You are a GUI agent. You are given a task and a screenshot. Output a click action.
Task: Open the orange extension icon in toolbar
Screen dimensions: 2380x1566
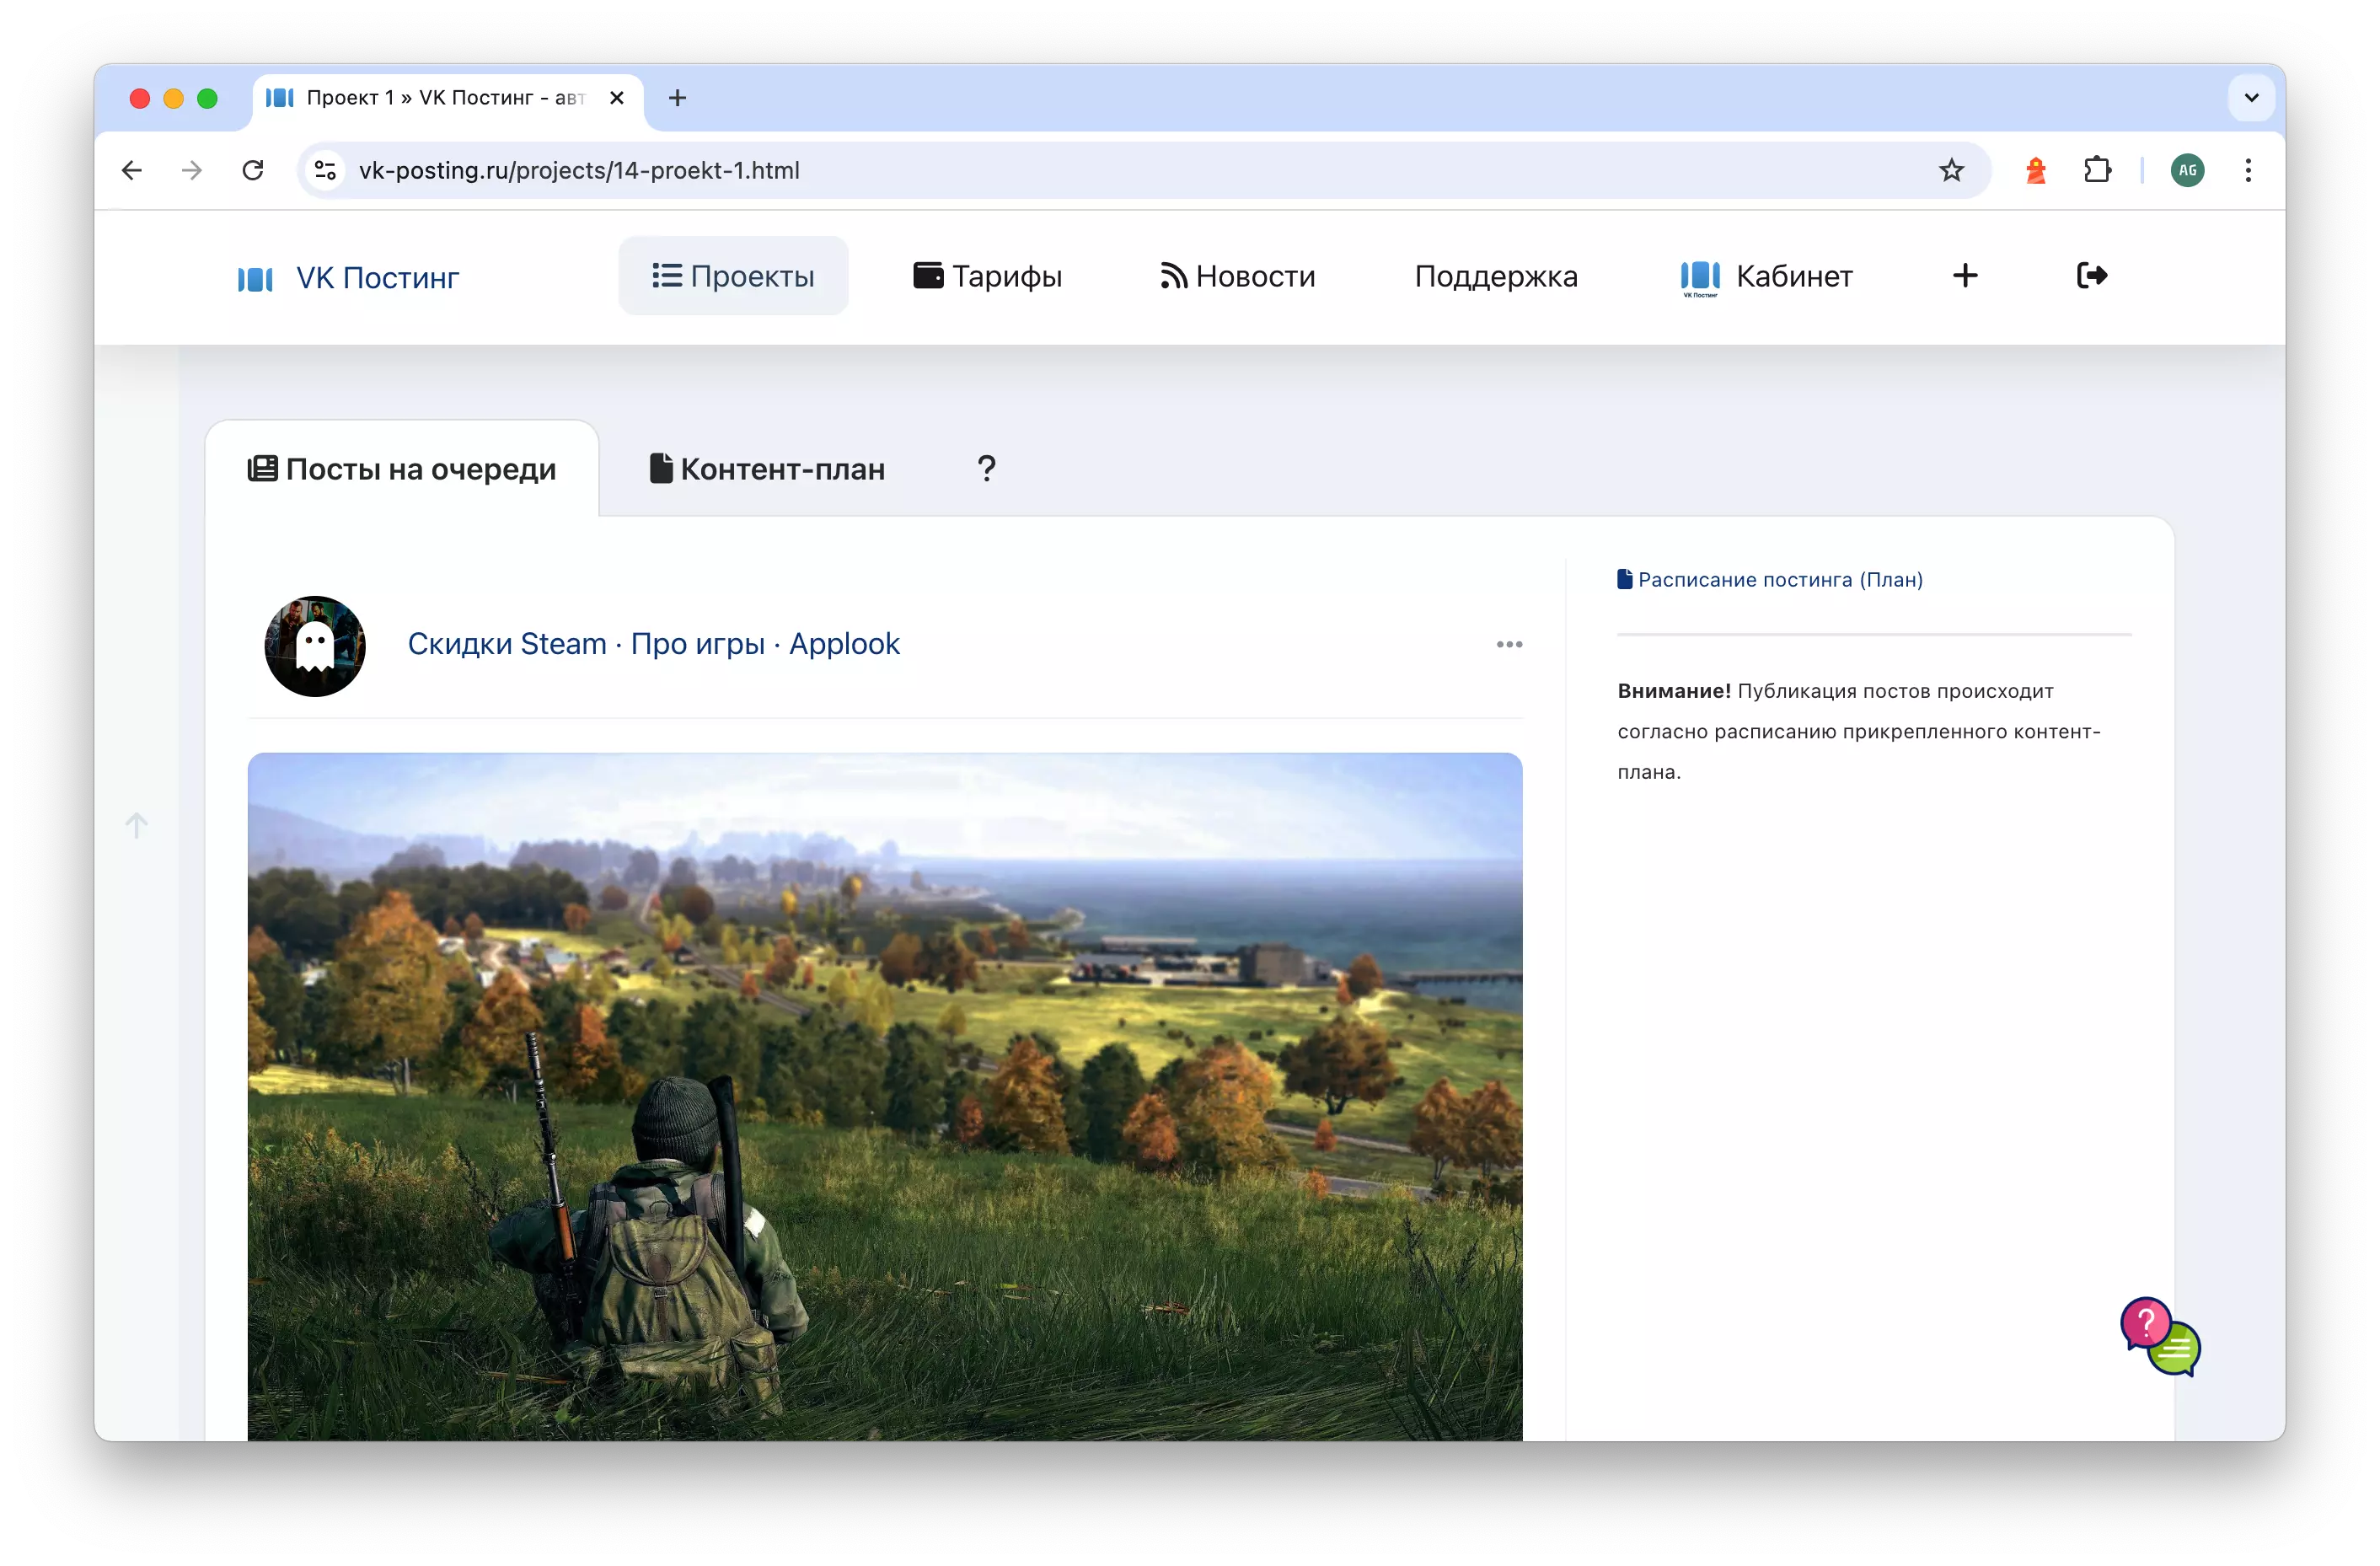(x=2035, y=170)
